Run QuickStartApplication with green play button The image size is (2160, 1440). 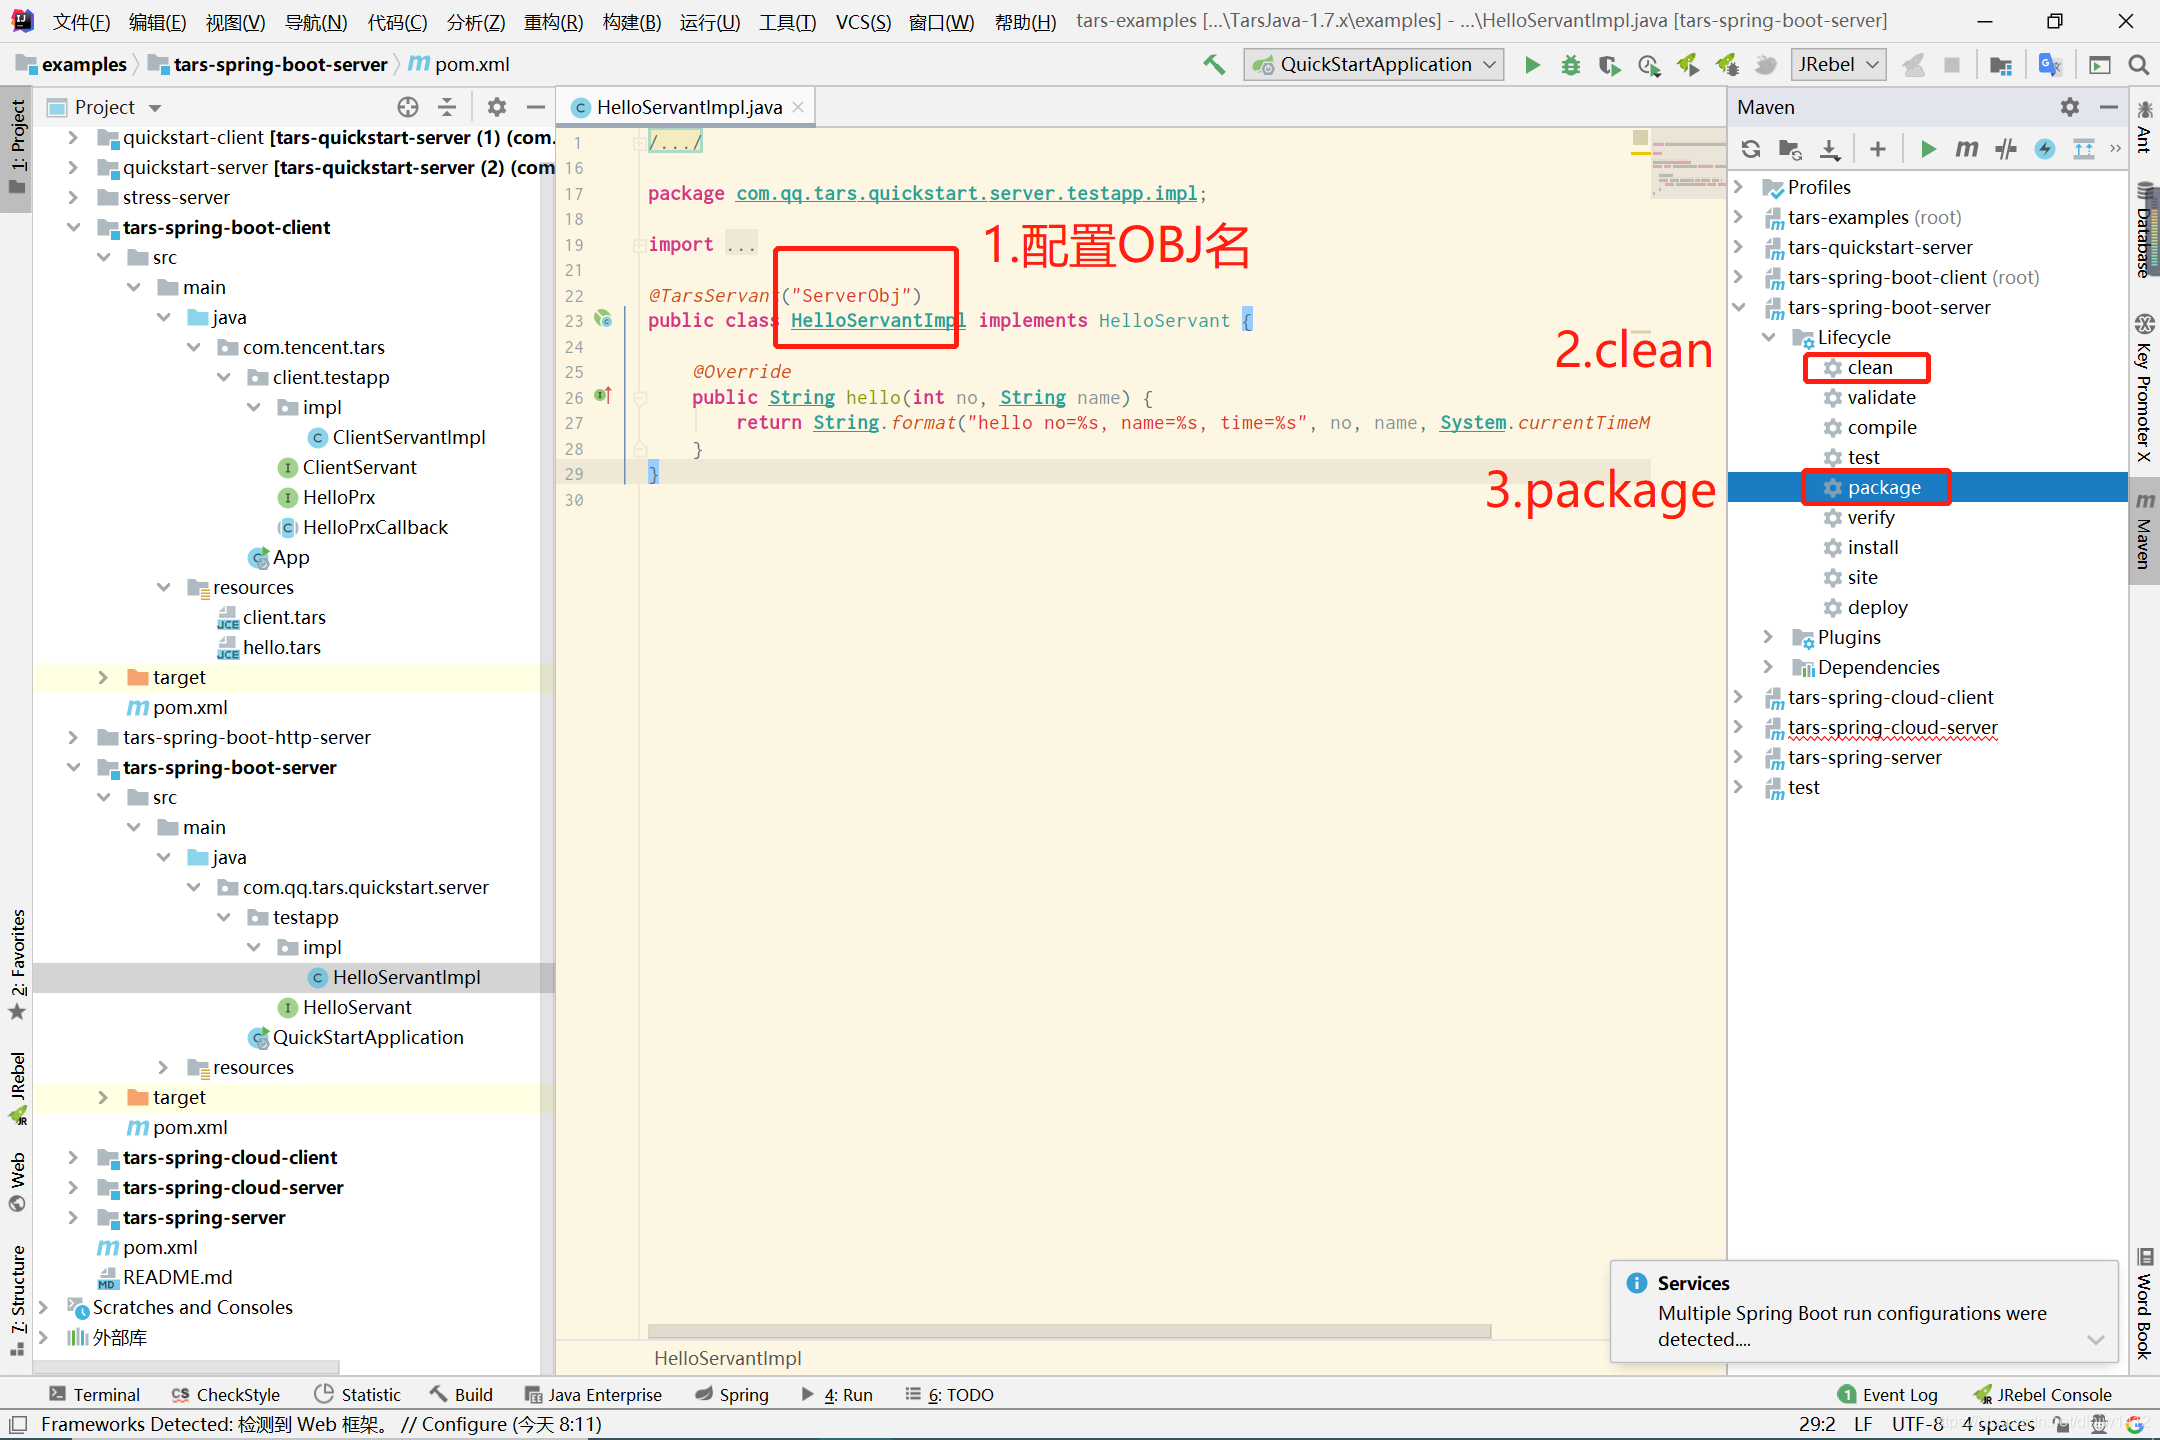1532,65
